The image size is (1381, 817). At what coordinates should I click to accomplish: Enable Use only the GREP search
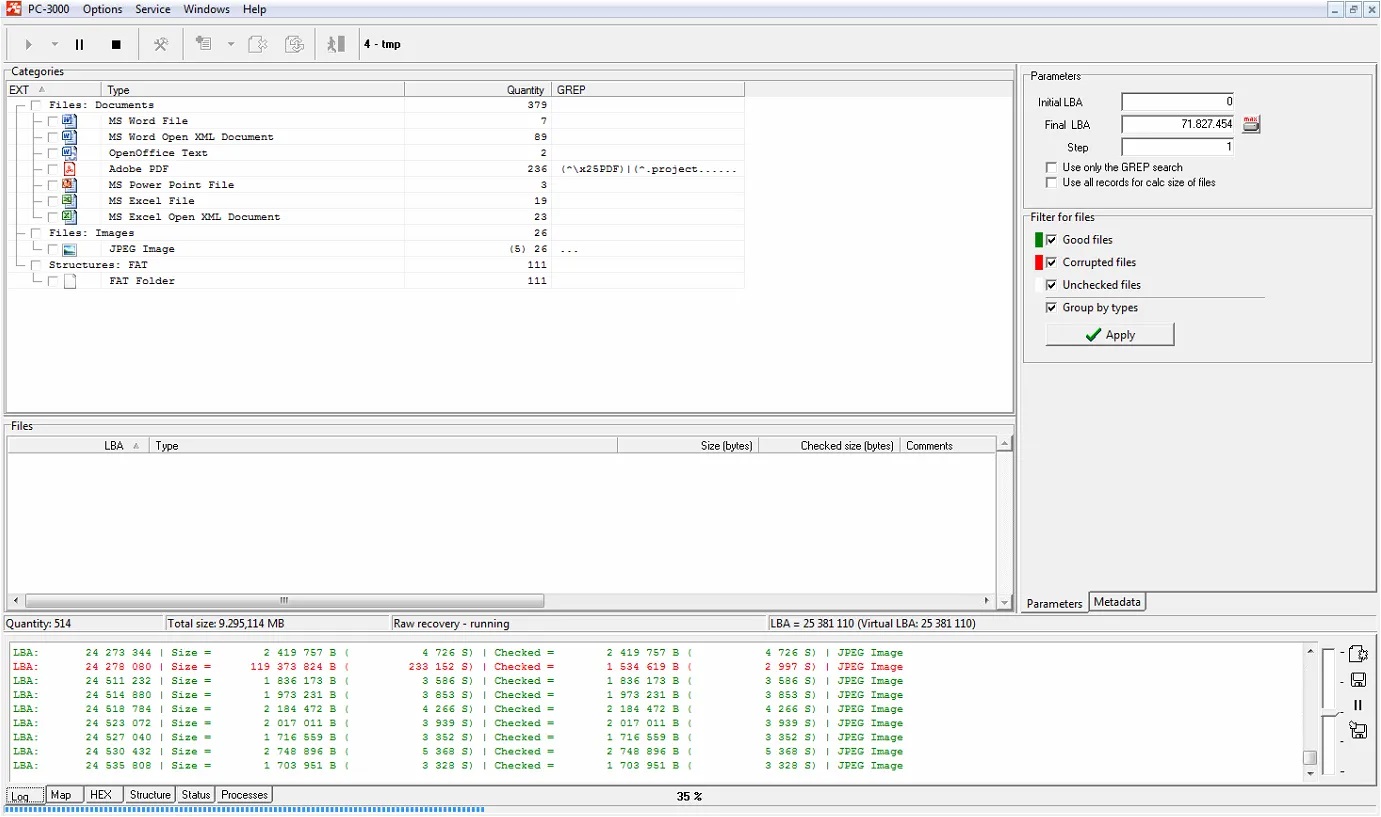point(1051,168)
